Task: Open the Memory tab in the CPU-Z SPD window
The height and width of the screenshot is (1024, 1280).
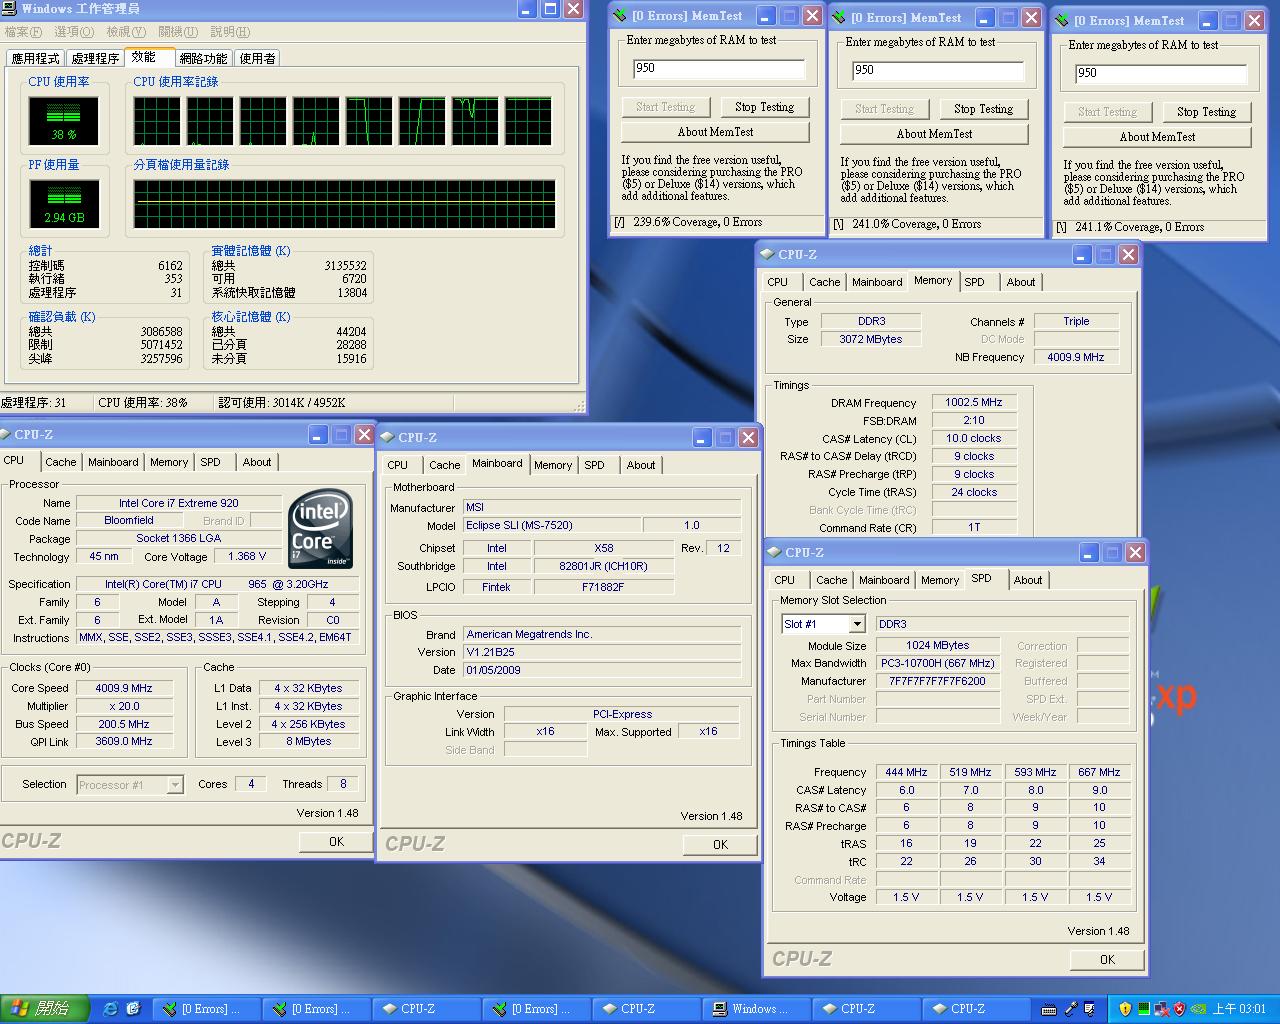Action: point(940,580)
